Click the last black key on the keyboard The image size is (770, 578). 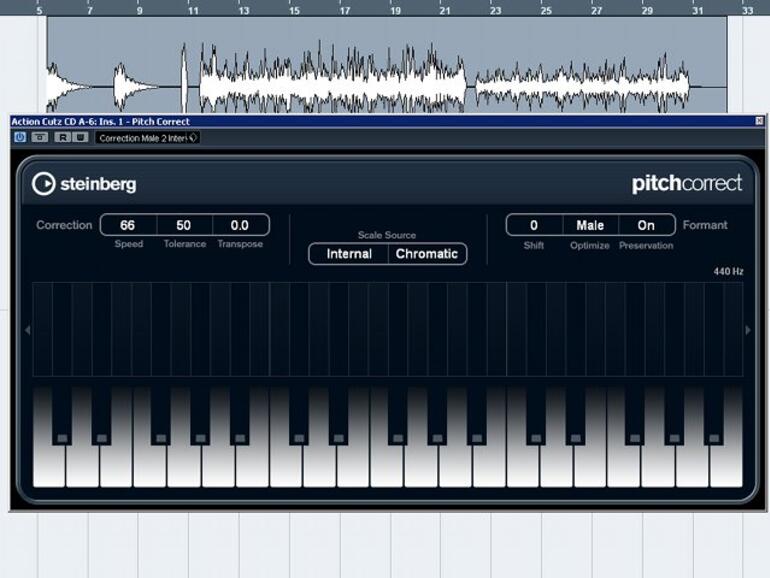[x=714, y=415]
